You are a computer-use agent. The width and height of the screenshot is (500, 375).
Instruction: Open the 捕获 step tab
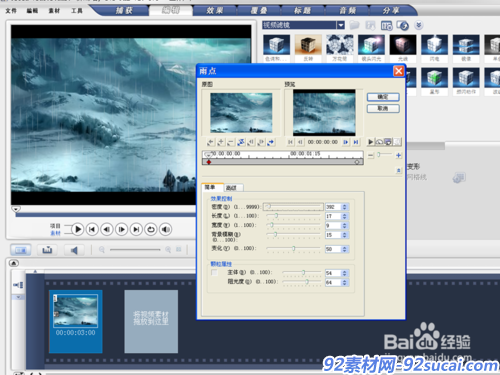[124, 11]
